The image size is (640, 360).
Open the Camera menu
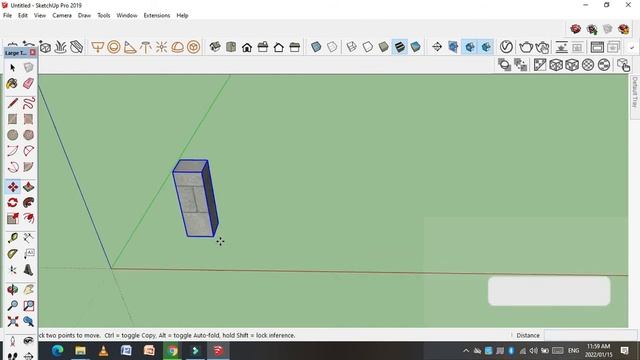point(62,16)
